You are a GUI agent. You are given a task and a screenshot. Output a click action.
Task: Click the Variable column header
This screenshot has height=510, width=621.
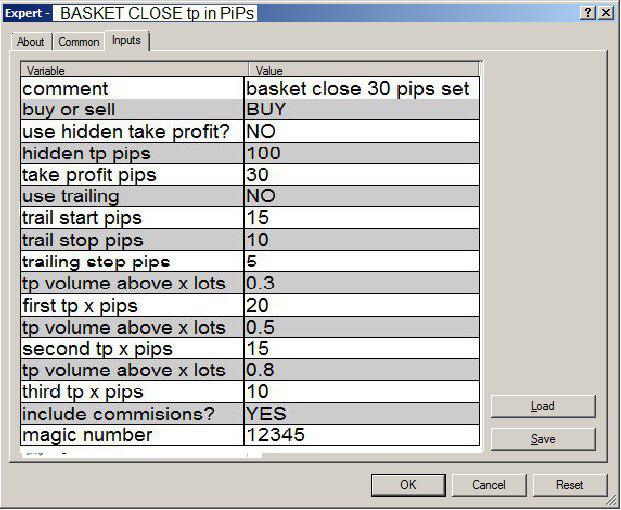coord(134,71)
